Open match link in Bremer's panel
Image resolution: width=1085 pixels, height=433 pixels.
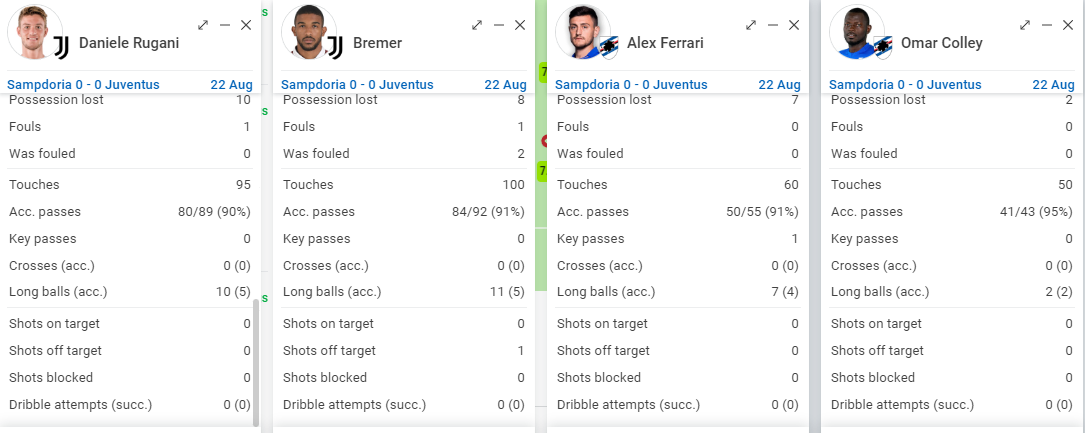[x=358, y=85]
